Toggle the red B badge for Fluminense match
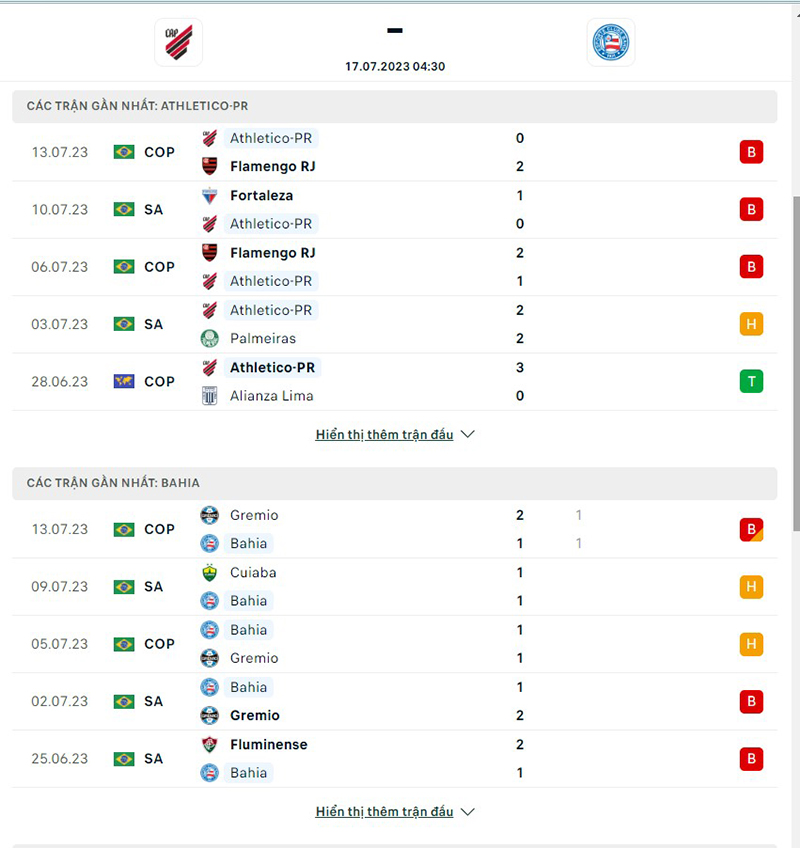The image size is (800, 848). (x=751, y=759)
